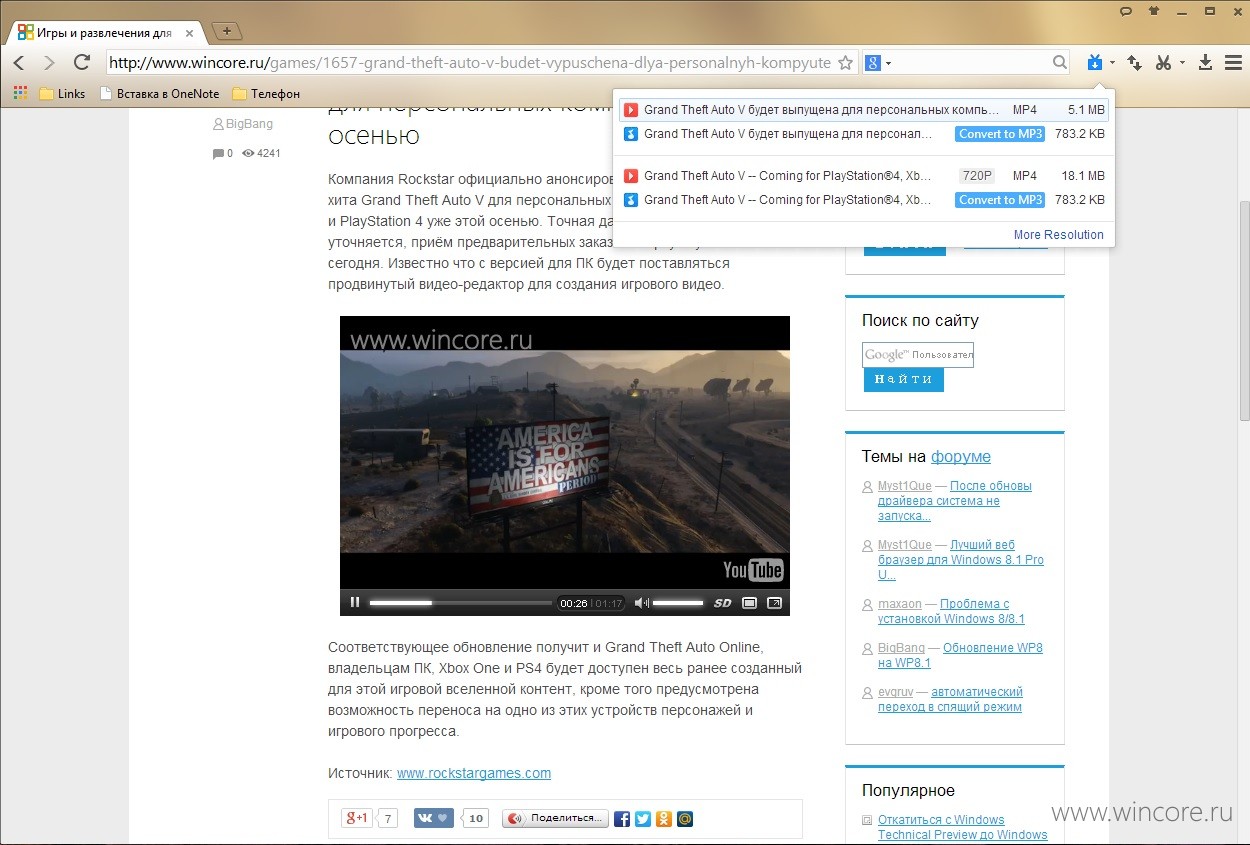
Task: Click the maxaon user link
Action: (x=900, y=604)
